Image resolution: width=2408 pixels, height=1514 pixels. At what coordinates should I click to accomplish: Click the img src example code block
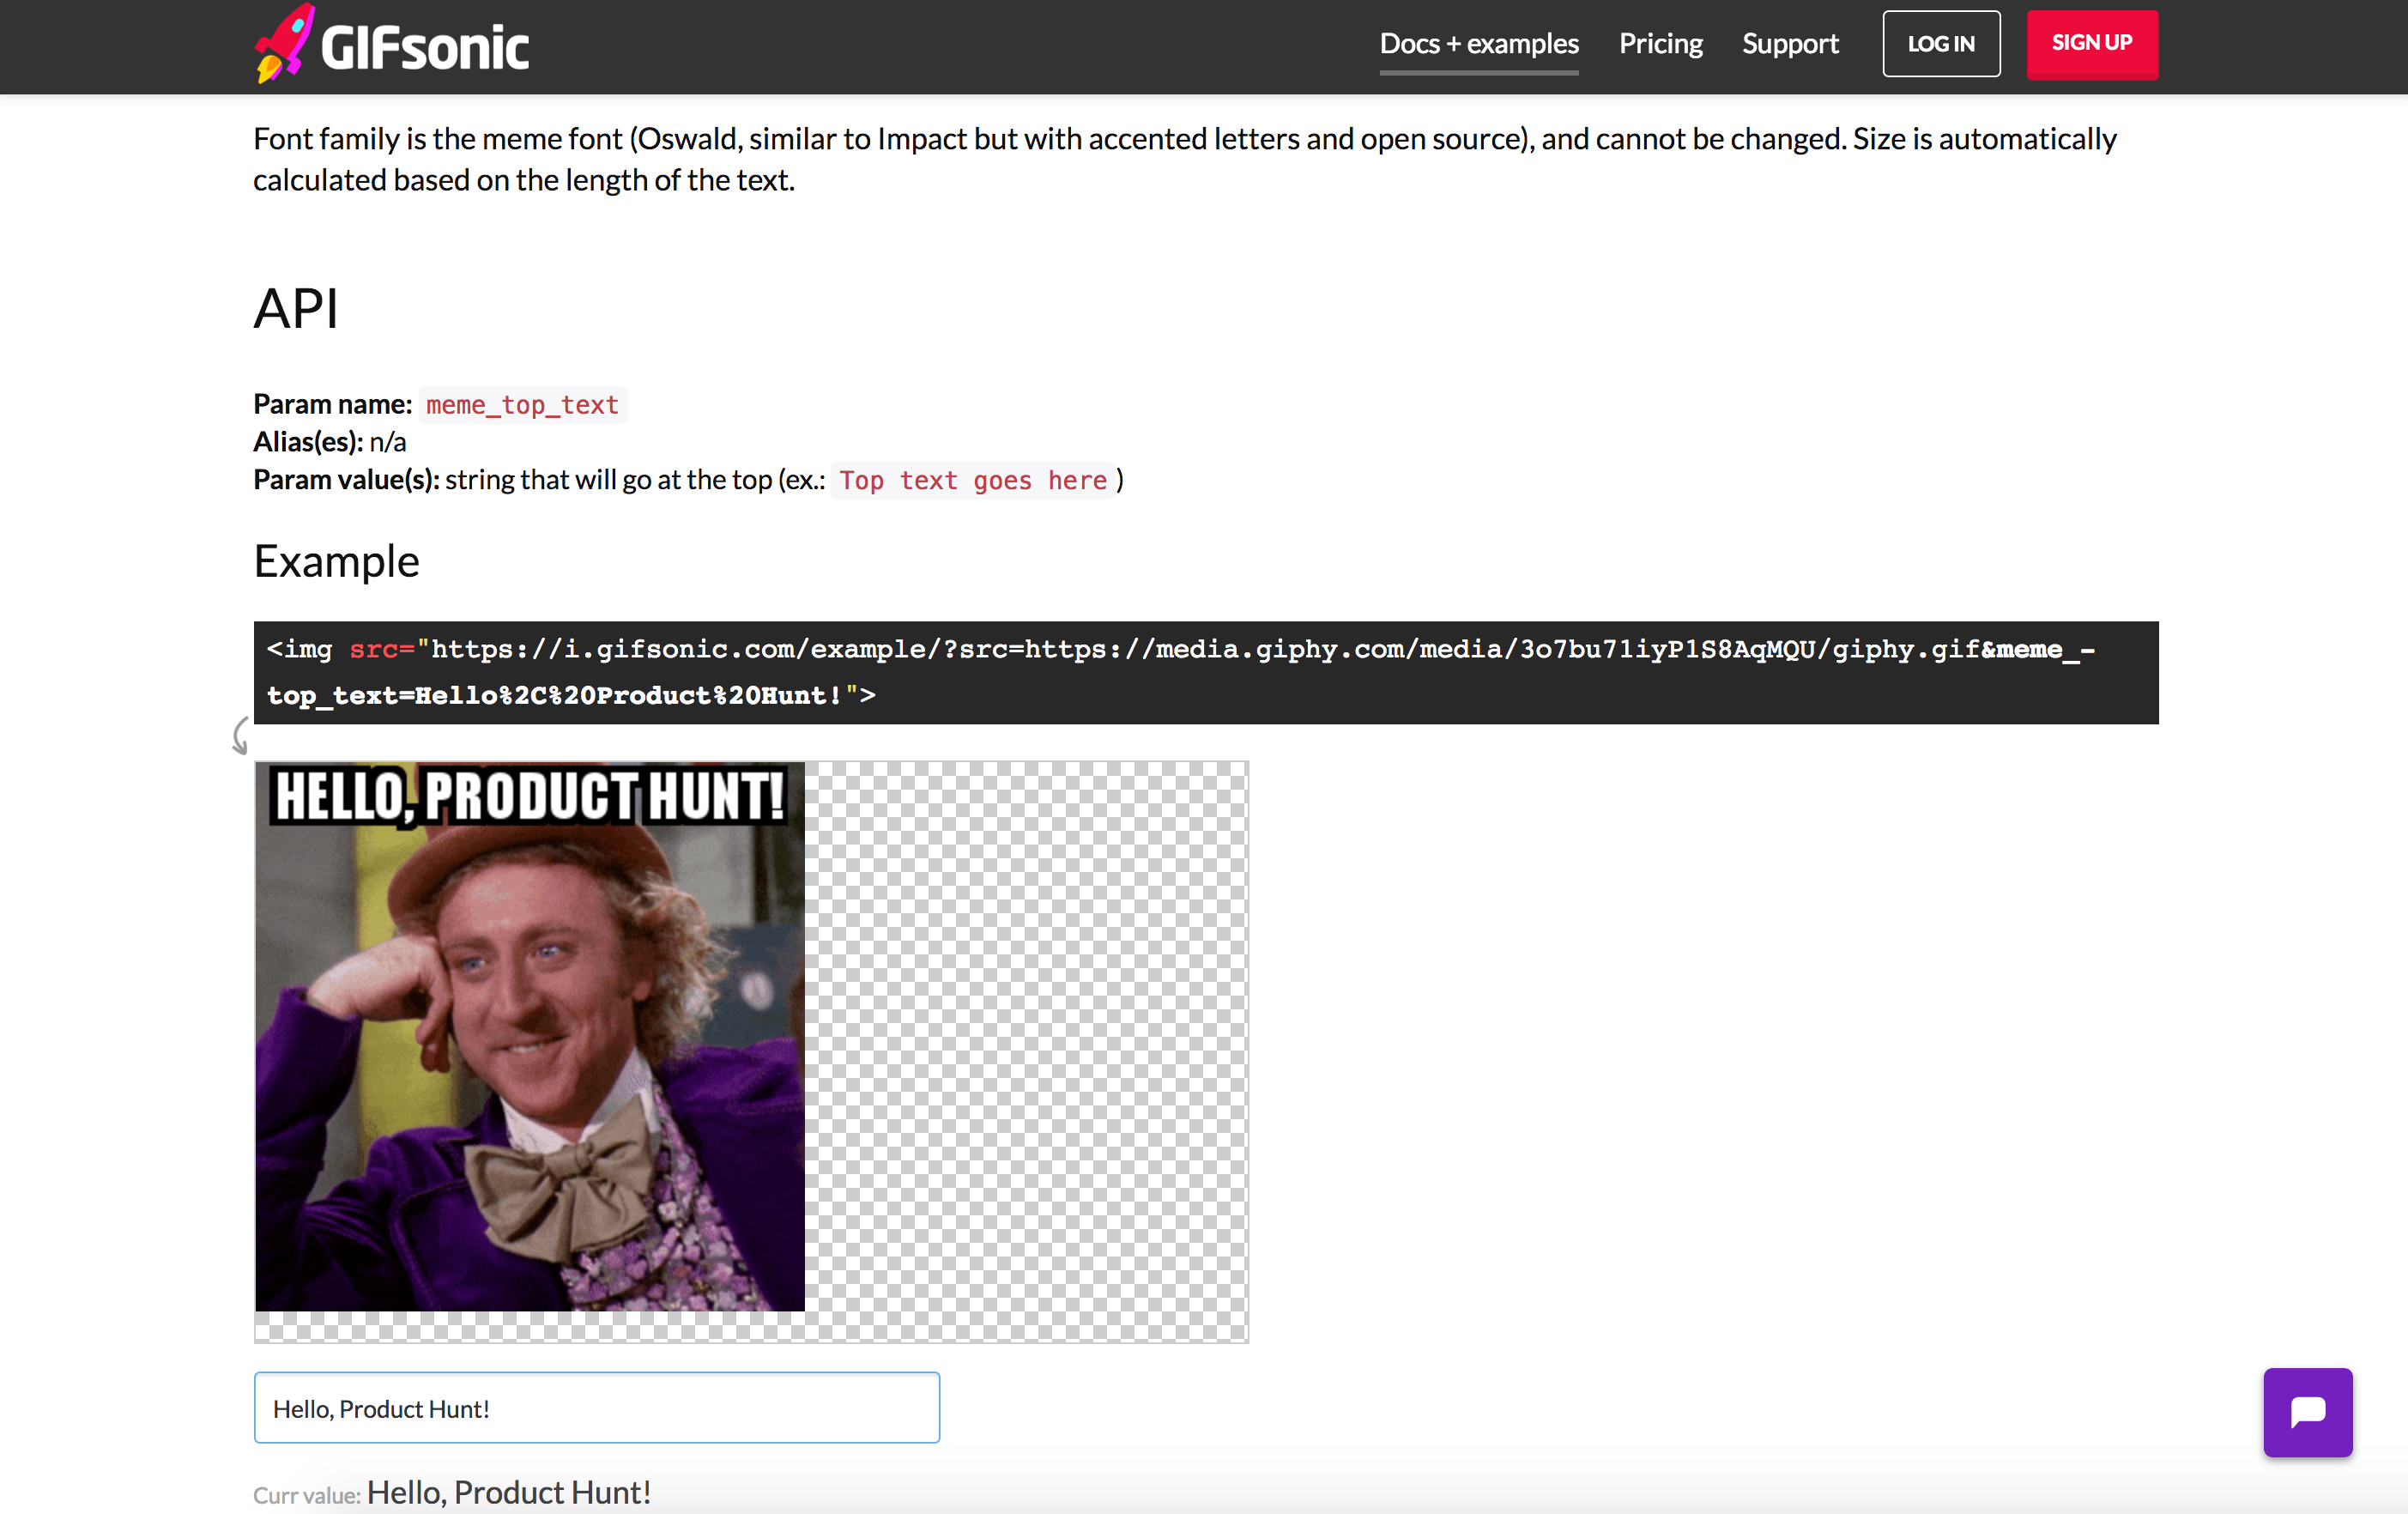tap(1205, 672)
